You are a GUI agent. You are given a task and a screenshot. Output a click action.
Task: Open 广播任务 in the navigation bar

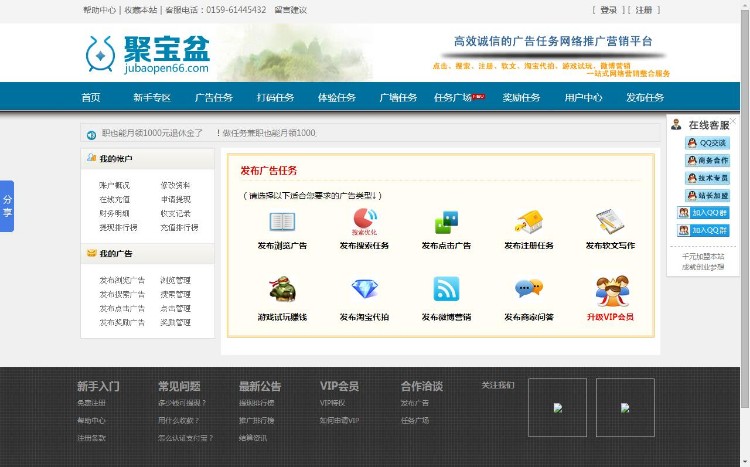[x=398, y=98]
